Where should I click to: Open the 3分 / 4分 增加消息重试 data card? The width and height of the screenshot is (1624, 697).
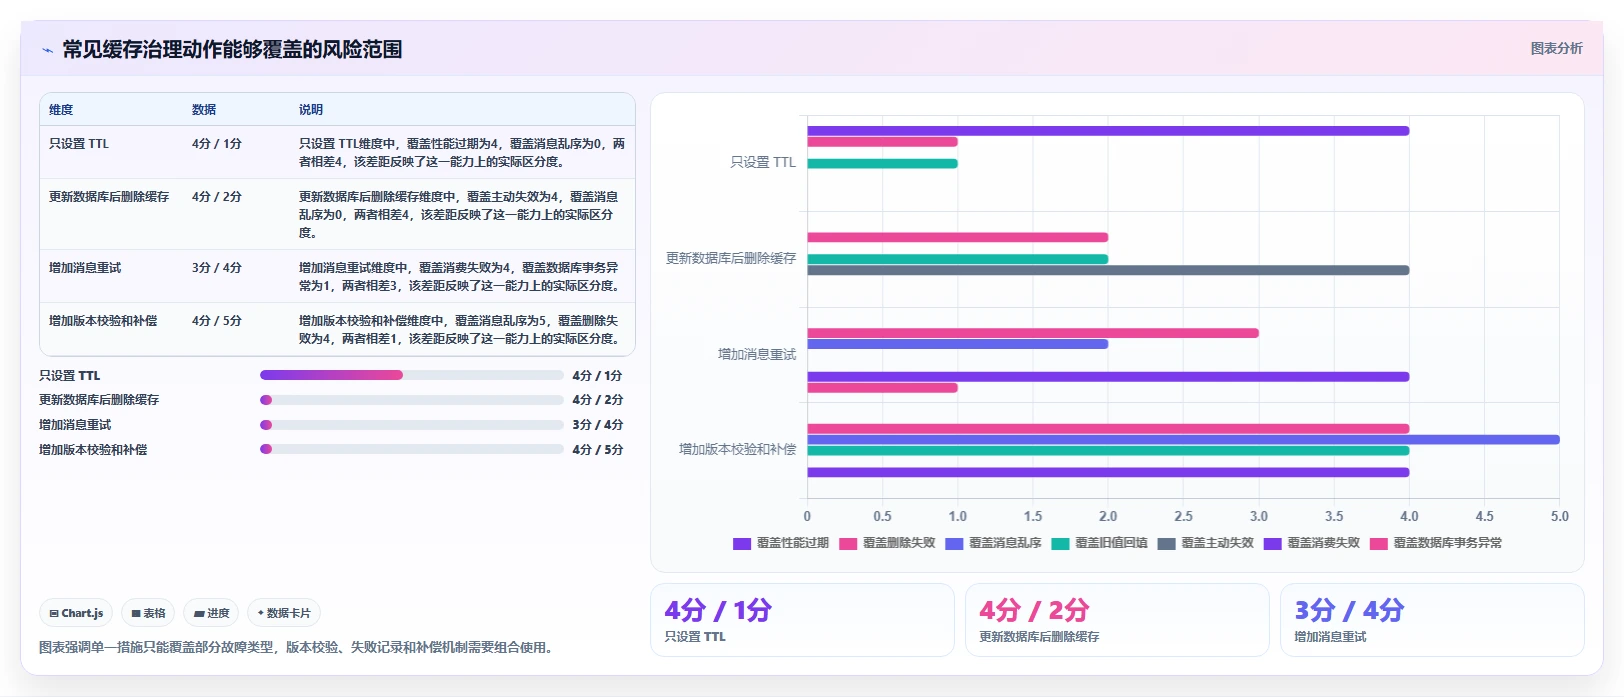click(x=1432, y=620)
